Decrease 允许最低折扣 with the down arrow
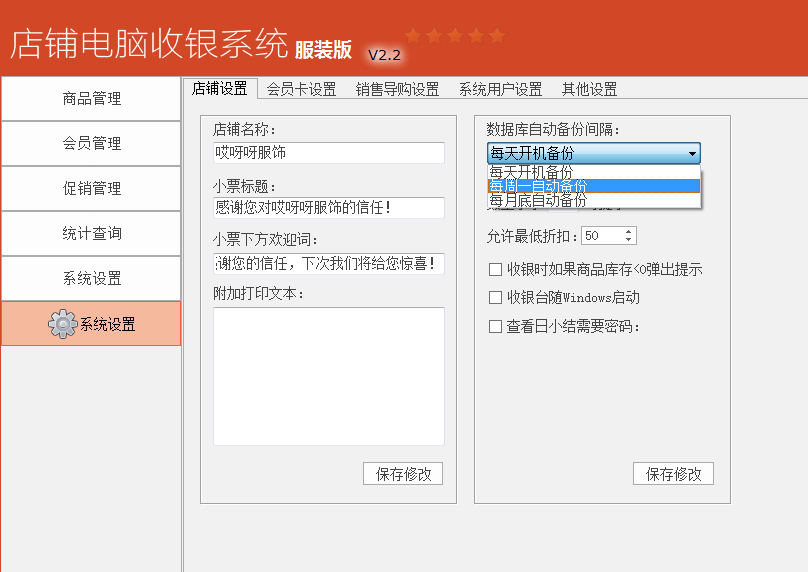808x572 pixels. tap(628, 240)
